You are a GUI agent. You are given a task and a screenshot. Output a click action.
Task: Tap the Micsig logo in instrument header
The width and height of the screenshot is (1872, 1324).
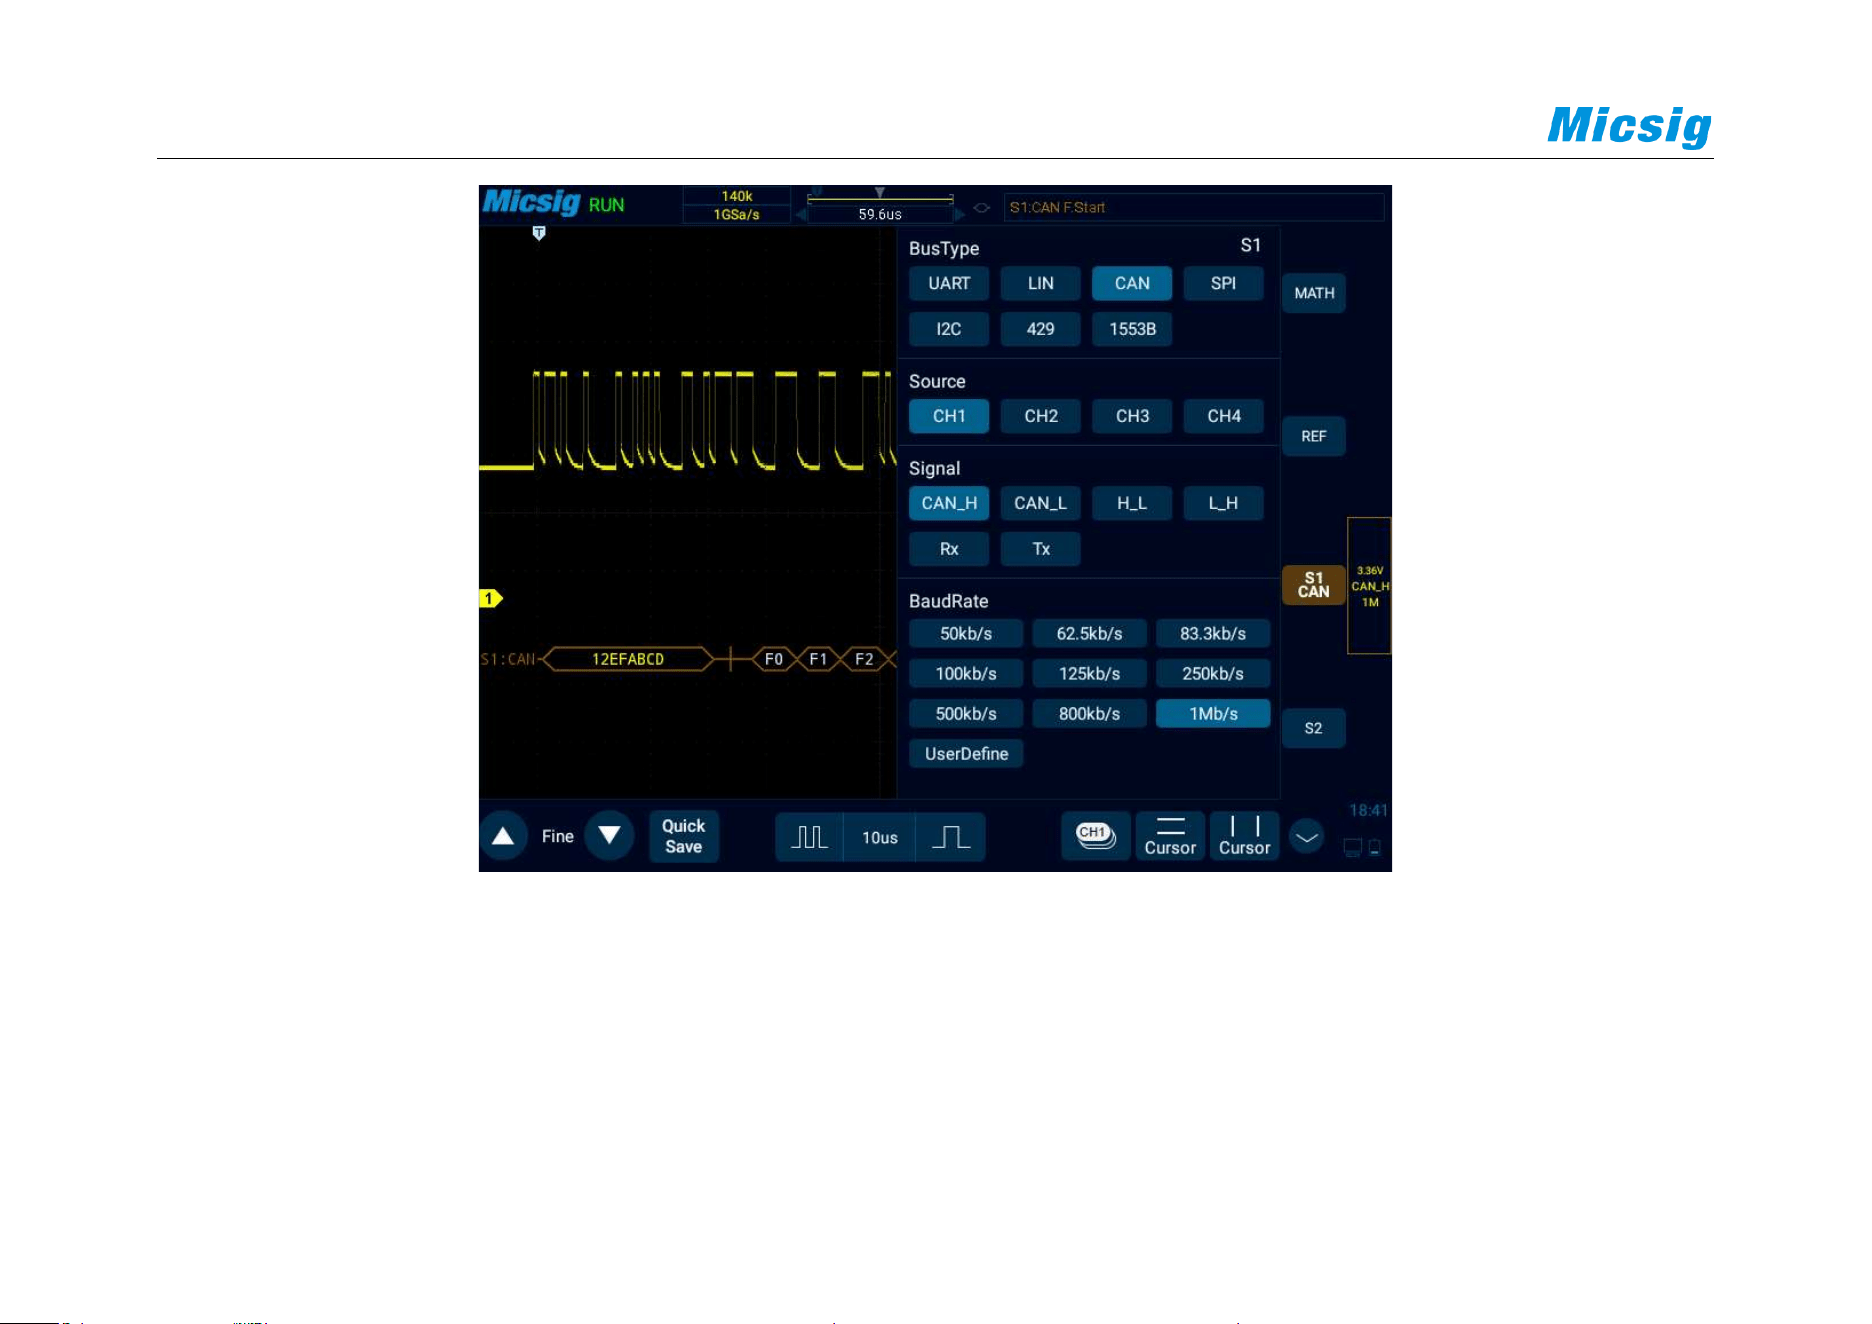pos(531,203)
